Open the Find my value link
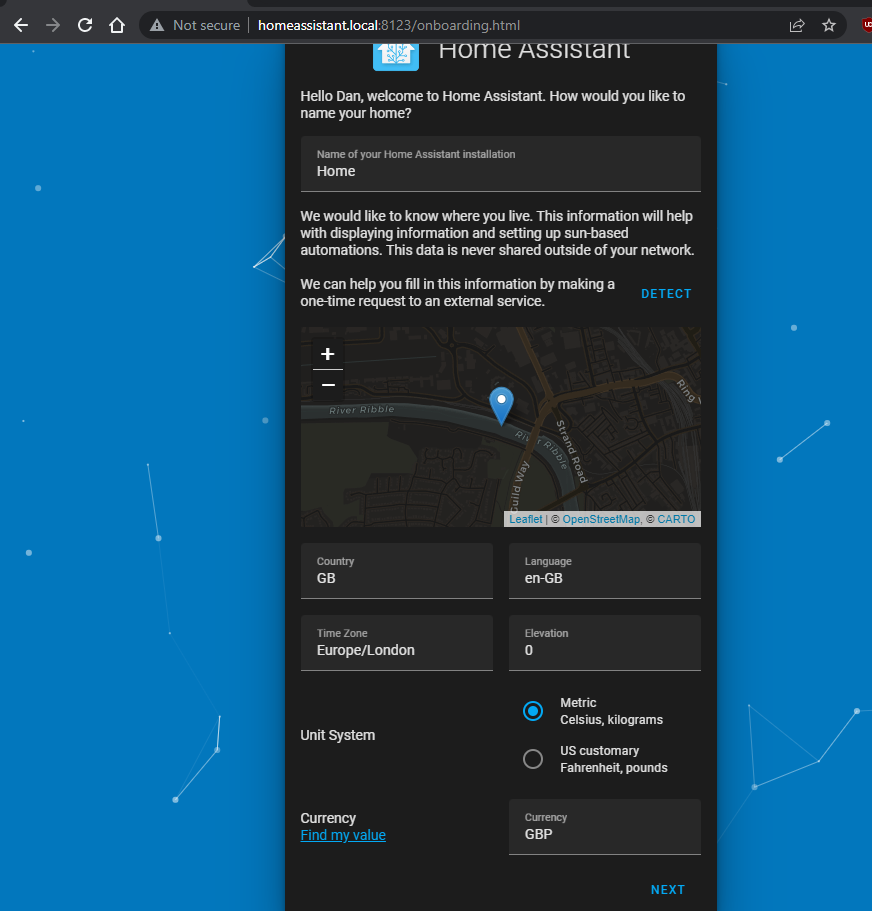Viewport: 872px width, 911px height. tap(343, 835)
